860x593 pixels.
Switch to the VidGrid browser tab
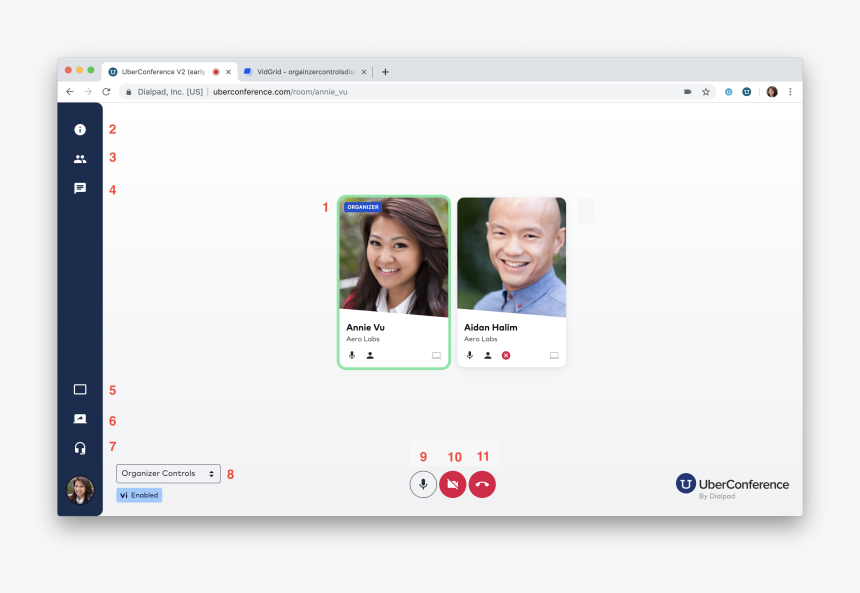(306, 72)
